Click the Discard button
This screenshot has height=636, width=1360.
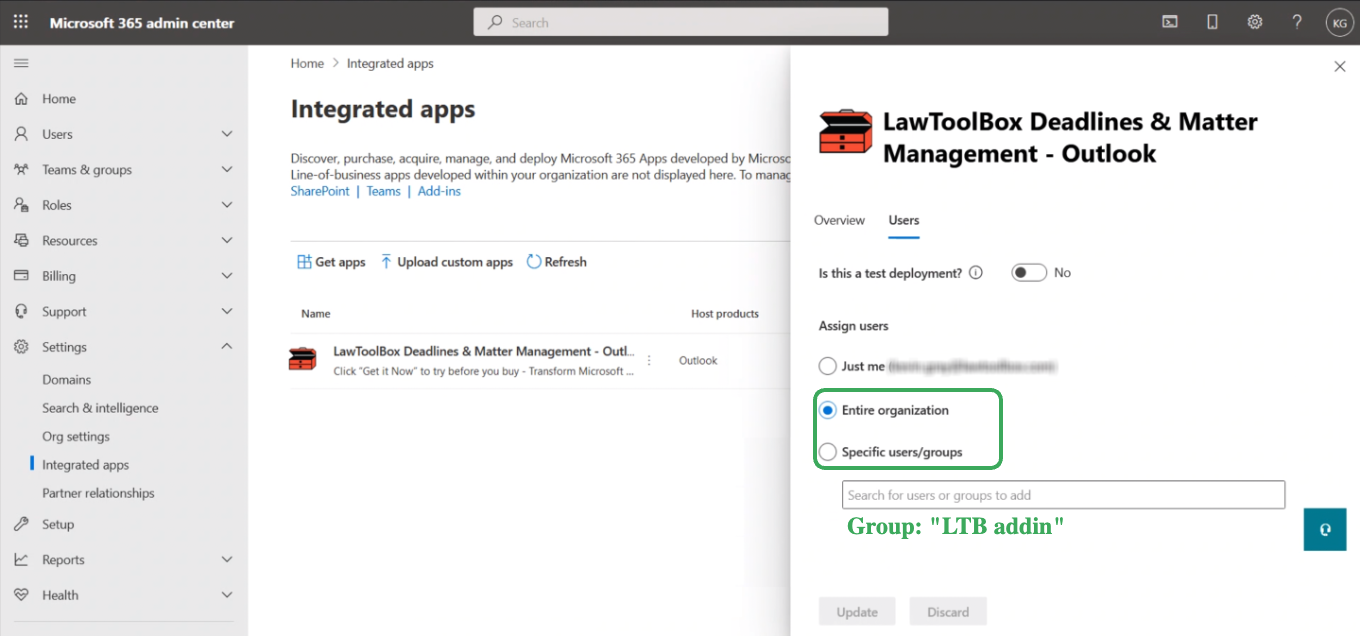pyautogui.click(x=948, y=612)
